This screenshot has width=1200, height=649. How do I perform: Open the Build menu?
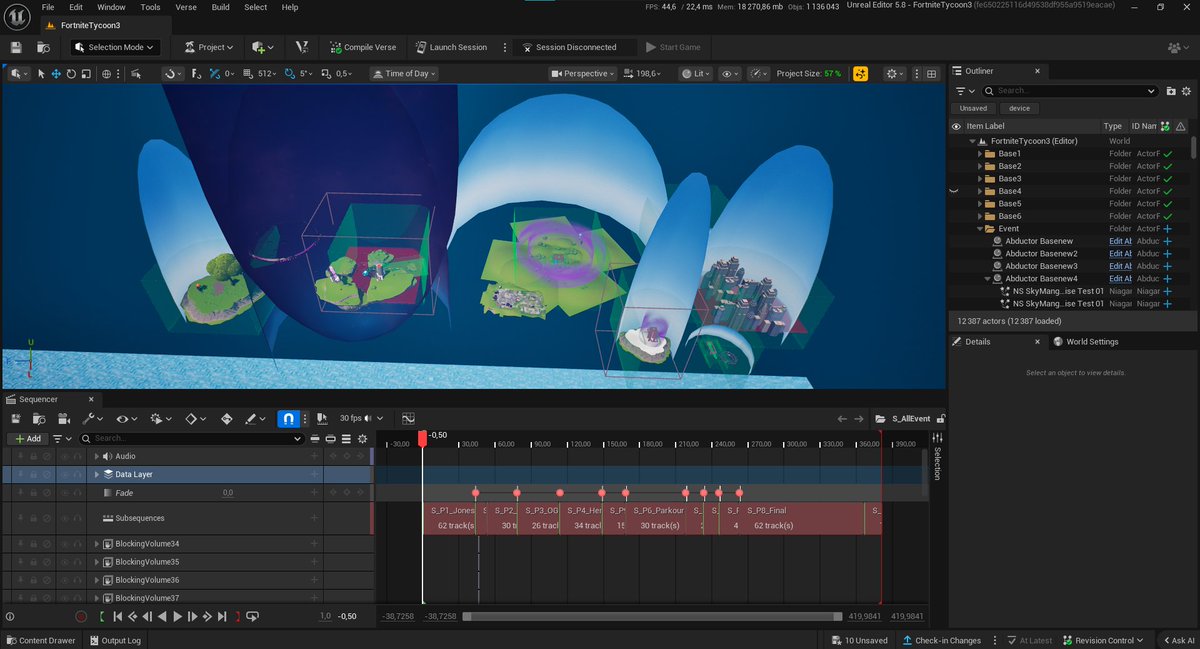(x=220, y=7)
